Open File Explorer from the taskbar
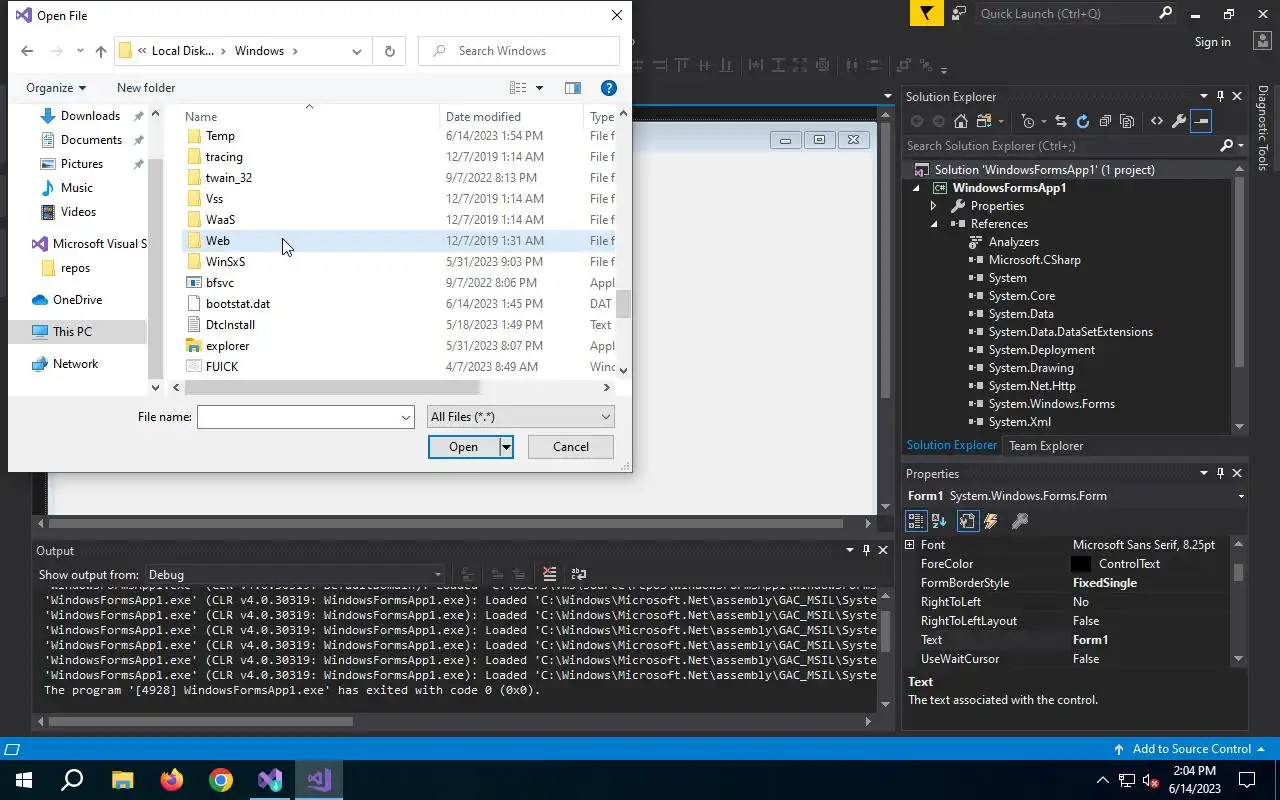Image resolution: width=1280 pixels, height=800 pixels. (x=122, y=780)
